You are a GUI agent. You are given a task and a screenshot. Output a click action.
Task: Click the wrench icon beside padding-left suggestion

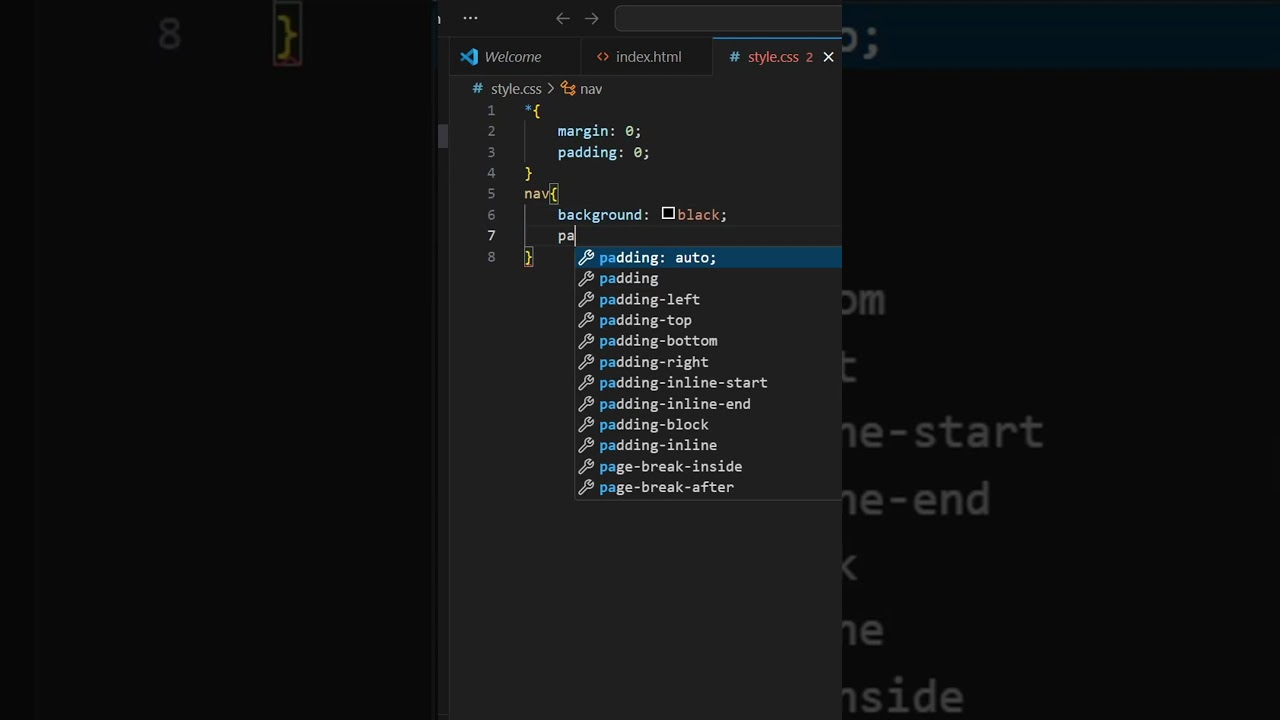pos(587,299)
